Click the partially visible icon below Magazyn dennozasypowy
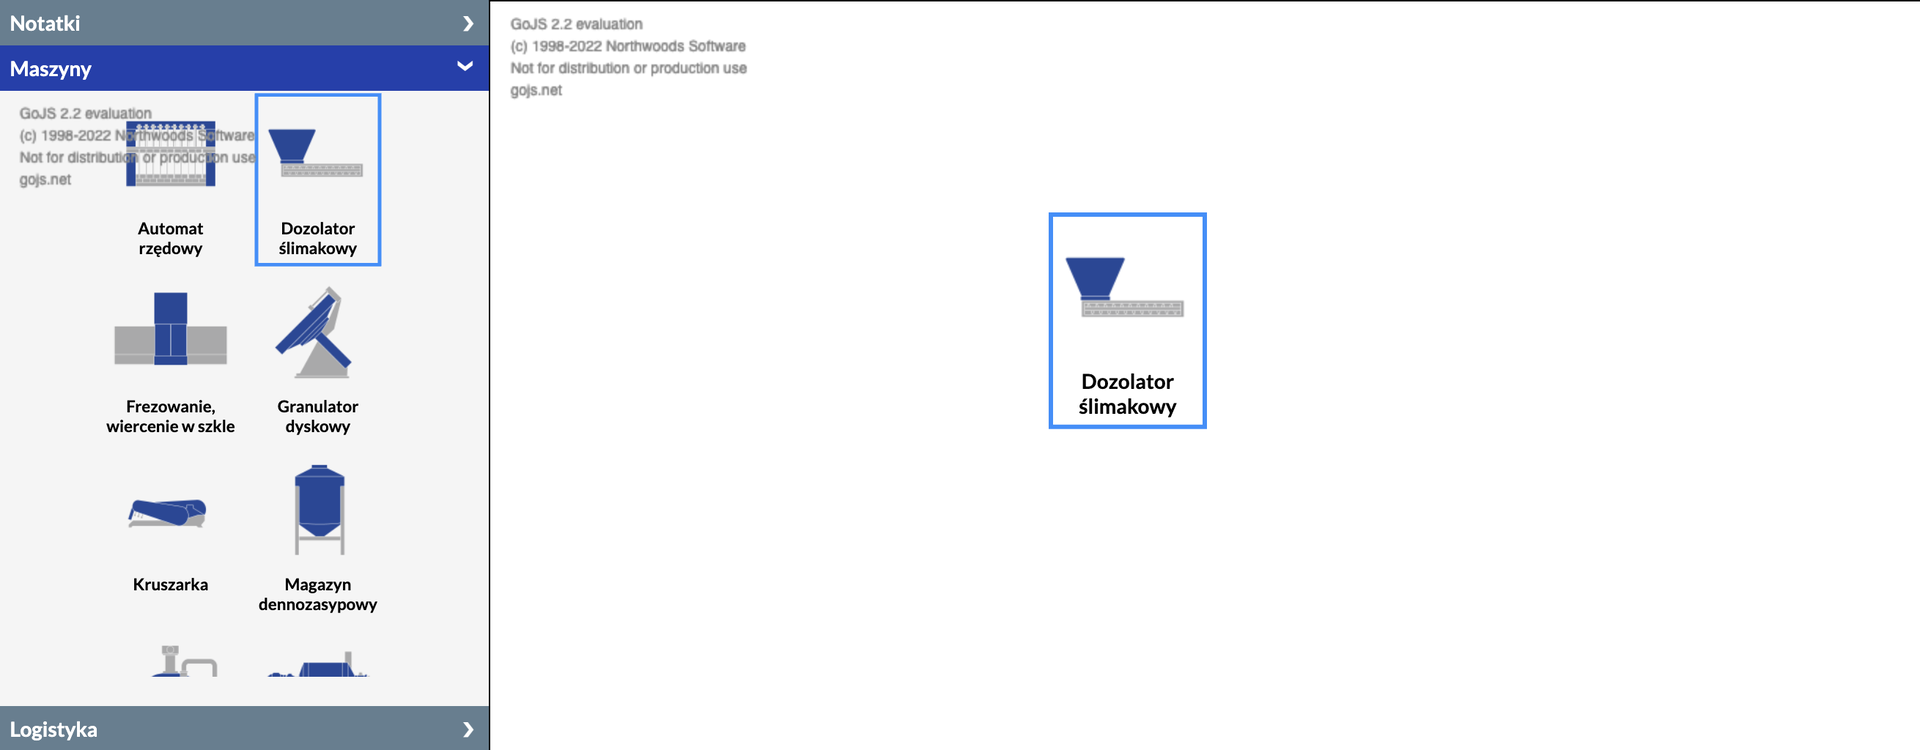Image resolution: width=1920 pixels, height=750 pixels. (320, 666)
